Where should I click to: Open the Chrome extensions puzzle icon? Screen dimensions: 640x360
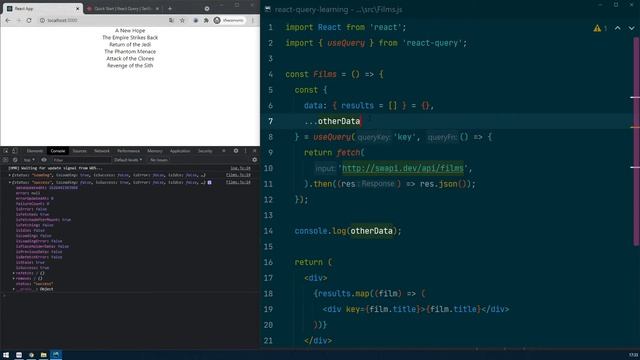(206, 20)
